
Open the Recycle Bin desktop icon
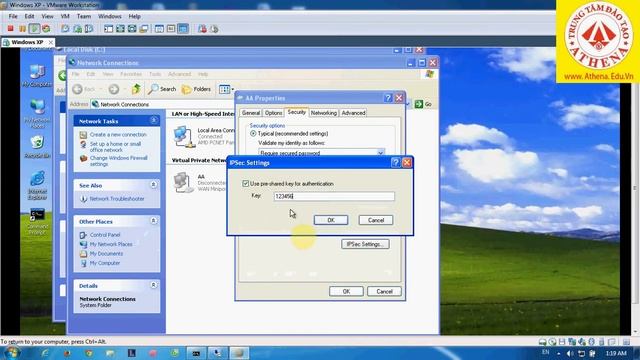pos(37,147)
